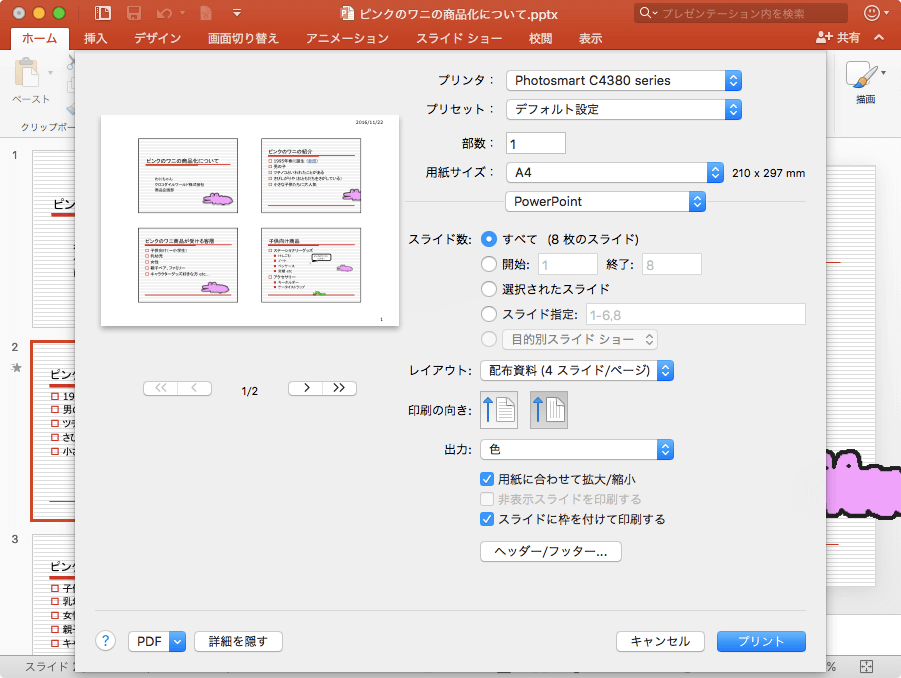
Task: Switch to the 挿入 tab
Action: 95,38
